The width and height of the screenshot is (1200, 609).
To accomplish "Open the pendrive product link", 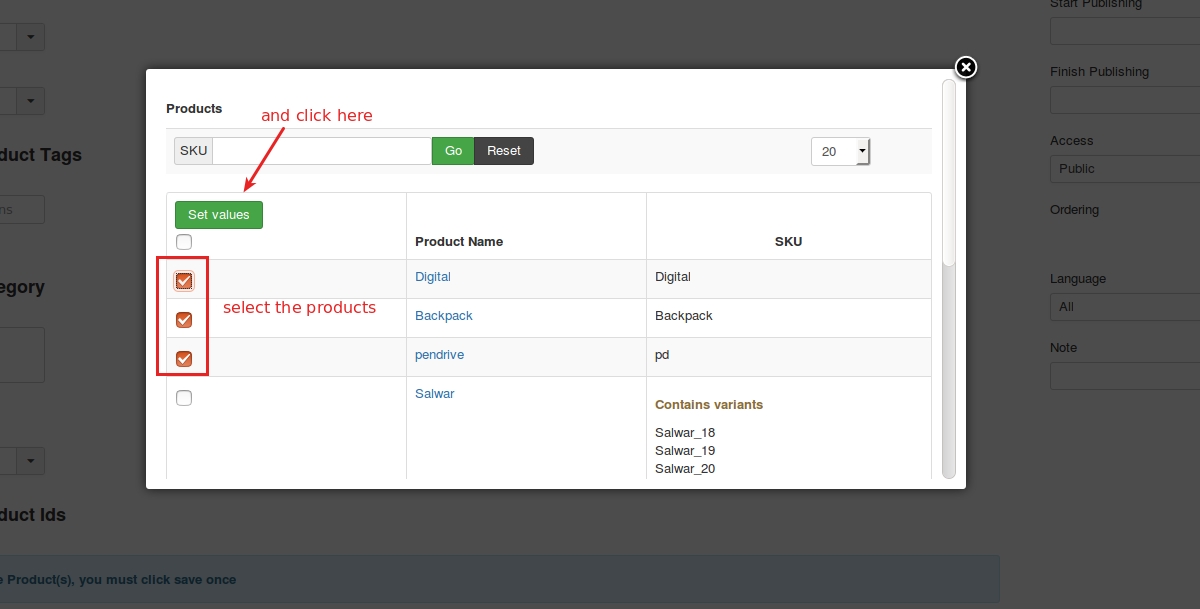I will (440, 355).
